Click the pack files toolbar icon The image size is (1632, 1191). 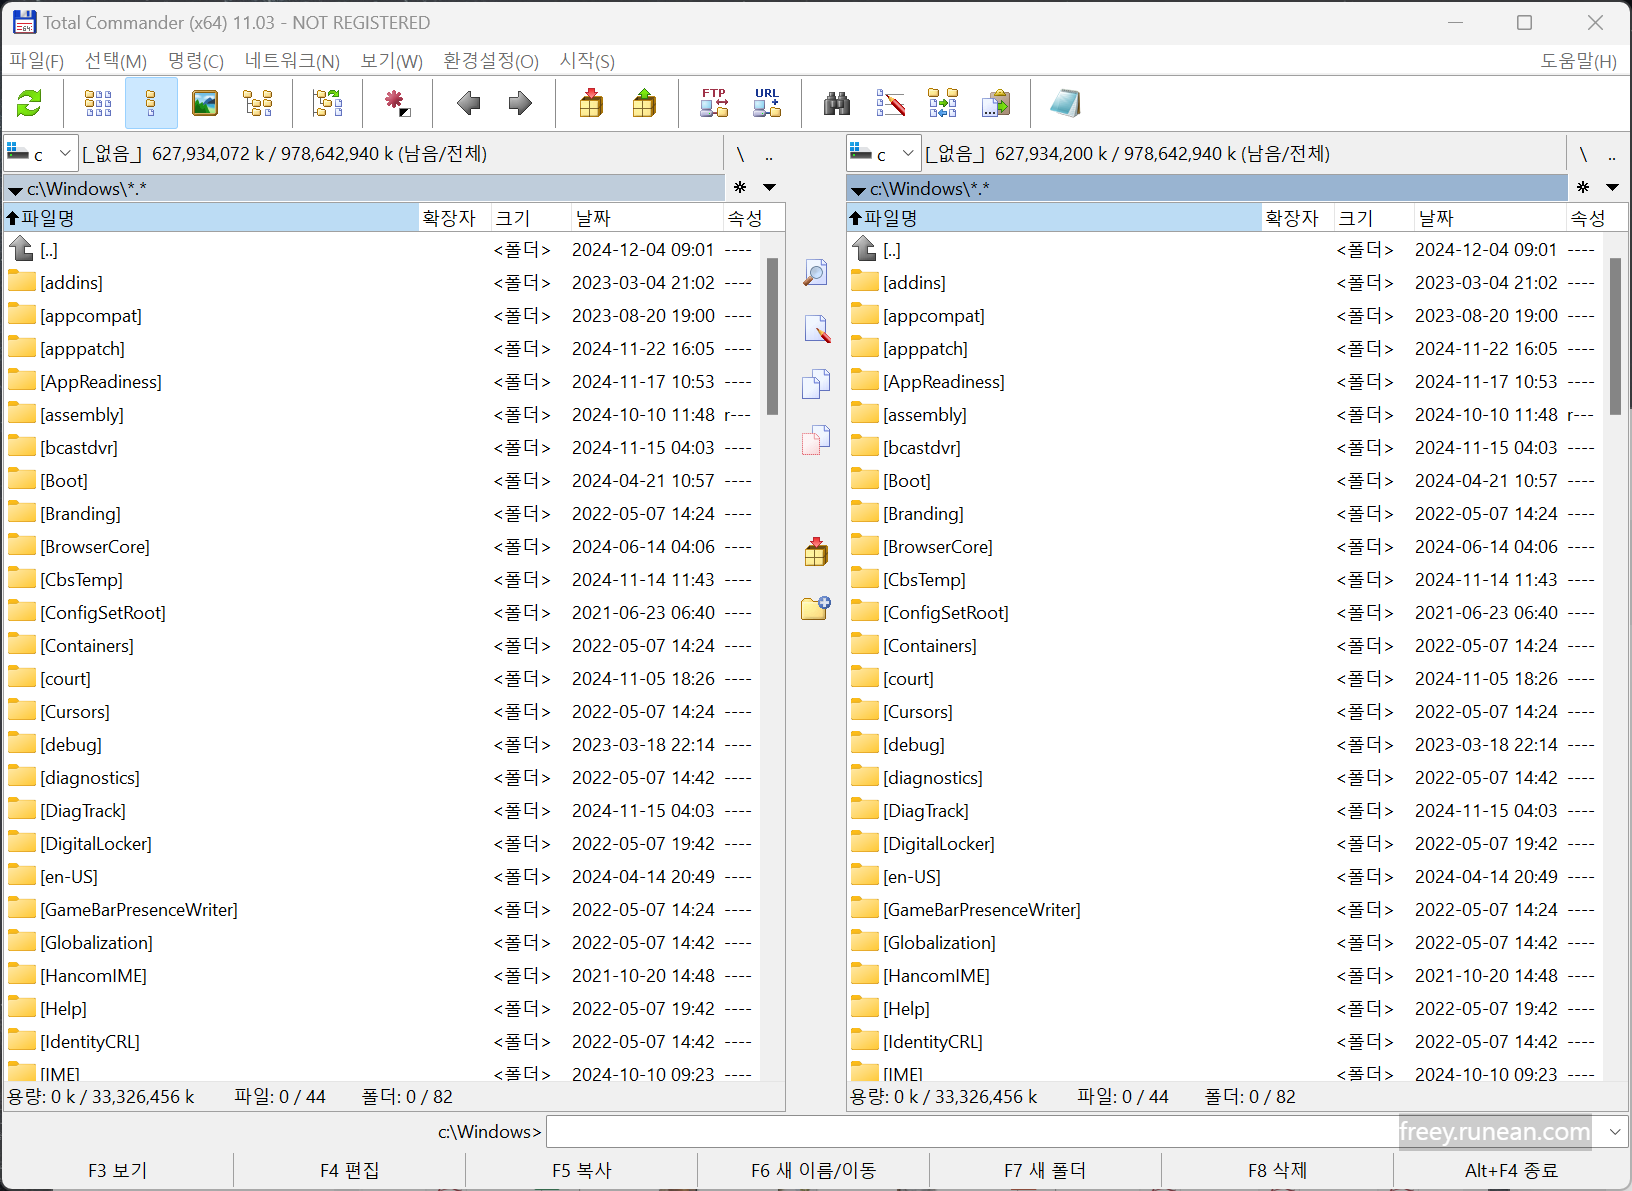point(592,103)
